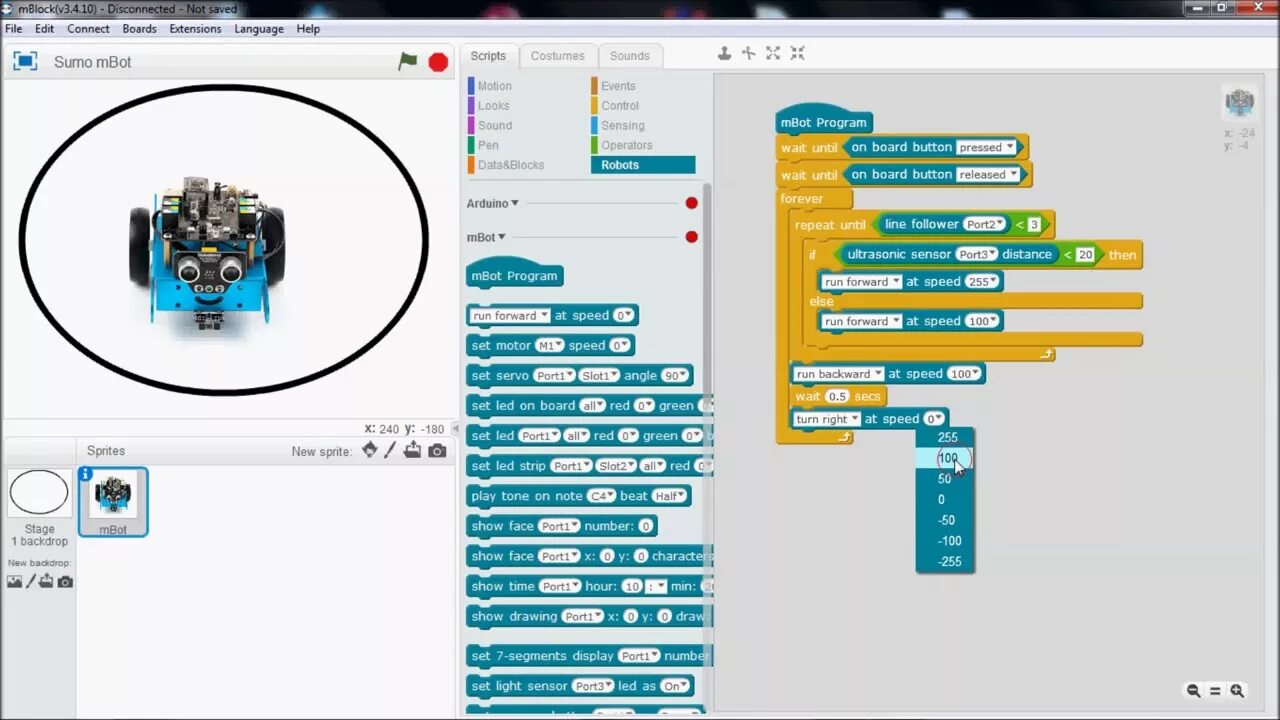Select the shrink sprite tool
1280x720 pixels.
click(797, 53)
